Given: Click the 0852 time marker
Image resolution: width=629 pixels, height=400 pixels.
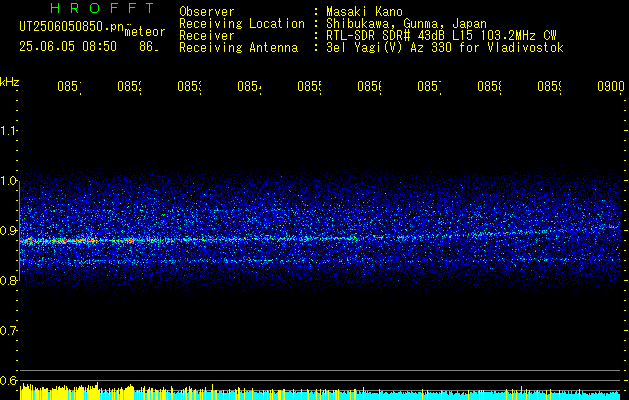Looking at the screenshot, I should (x=129, y=86).
